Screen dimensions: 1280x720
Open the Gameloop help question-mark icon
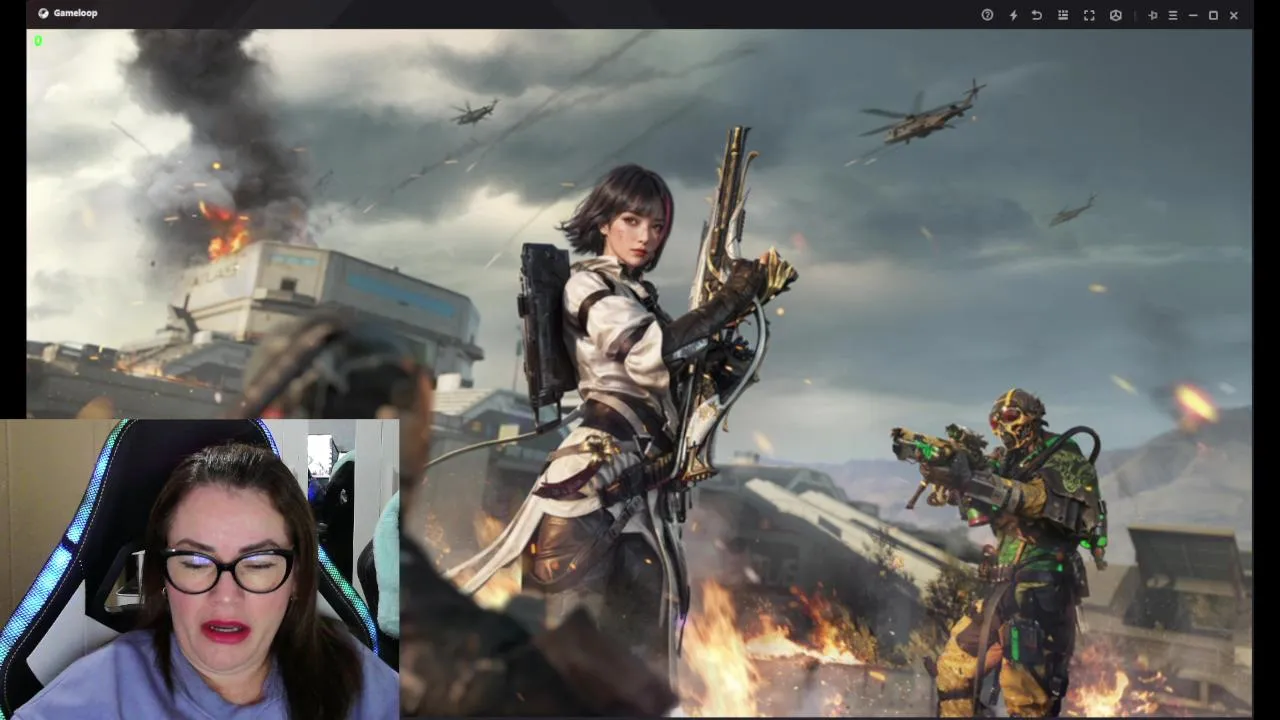coord(987,15)
